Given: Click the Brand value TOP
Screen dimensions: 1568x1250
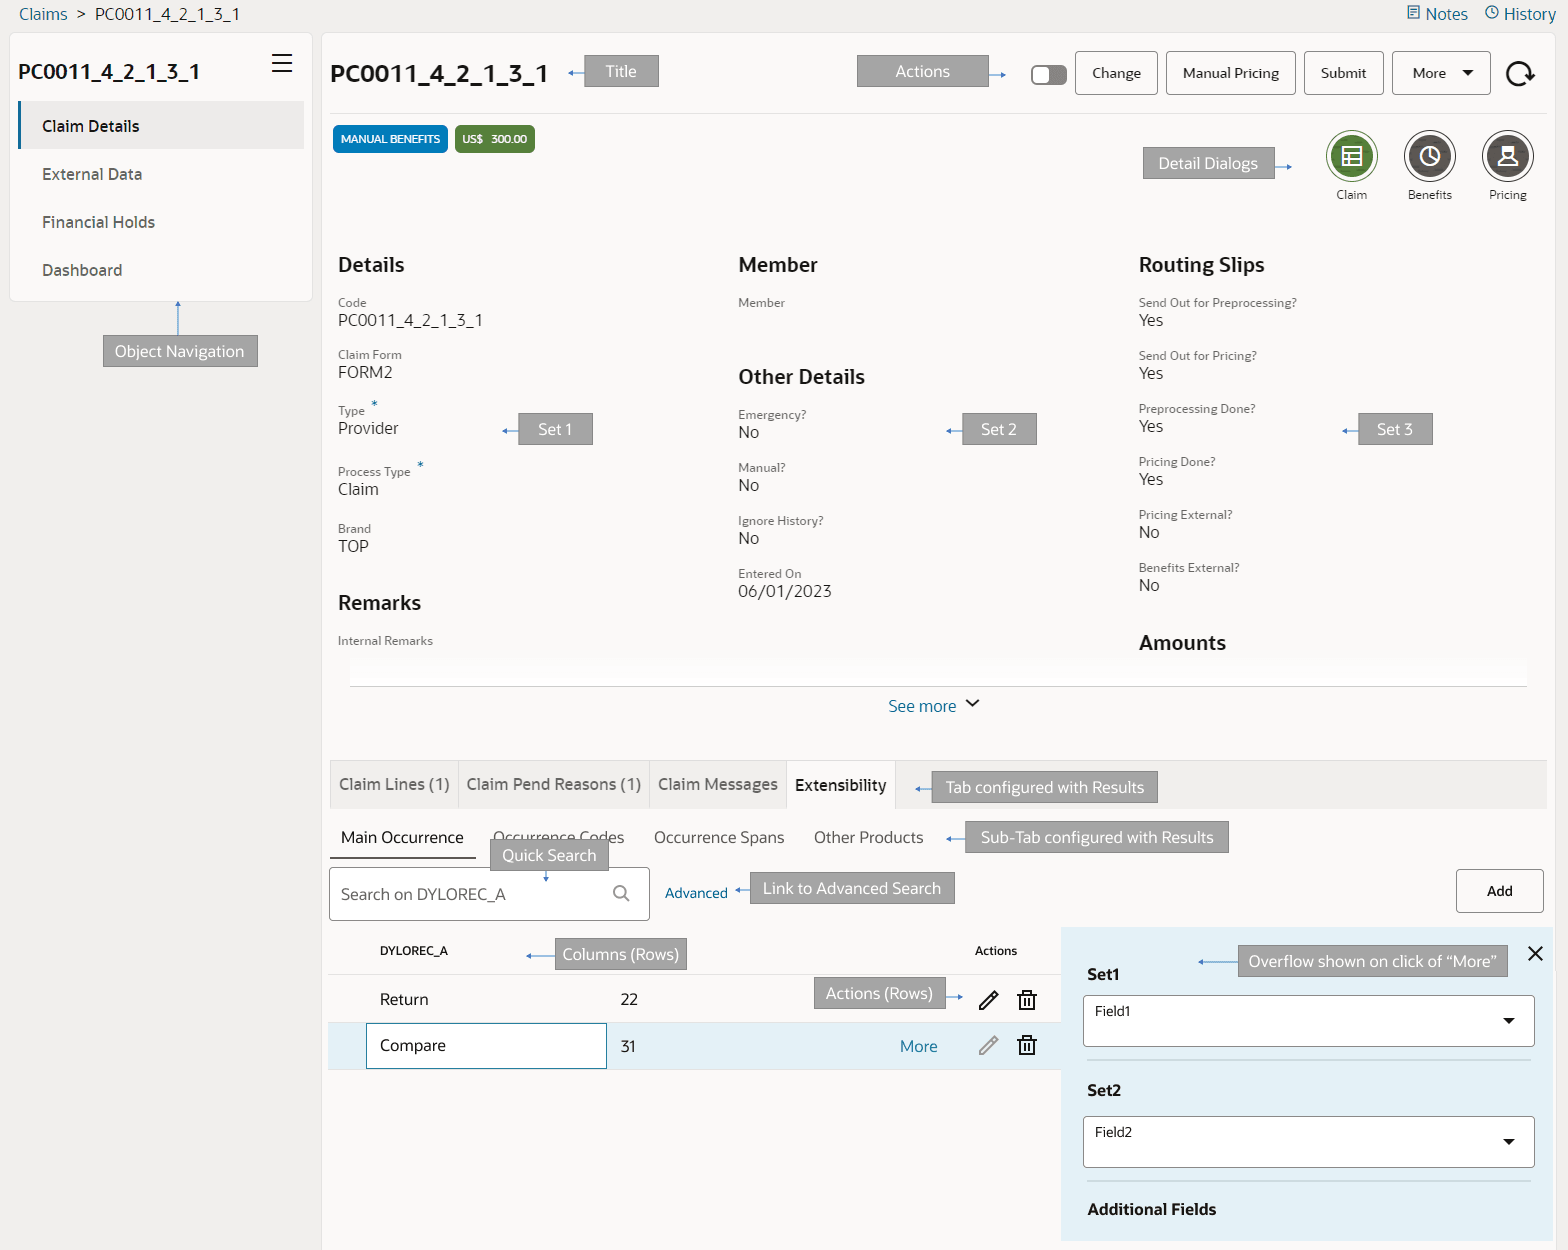Looking at the screenshot, I should [x=353, y=547].
